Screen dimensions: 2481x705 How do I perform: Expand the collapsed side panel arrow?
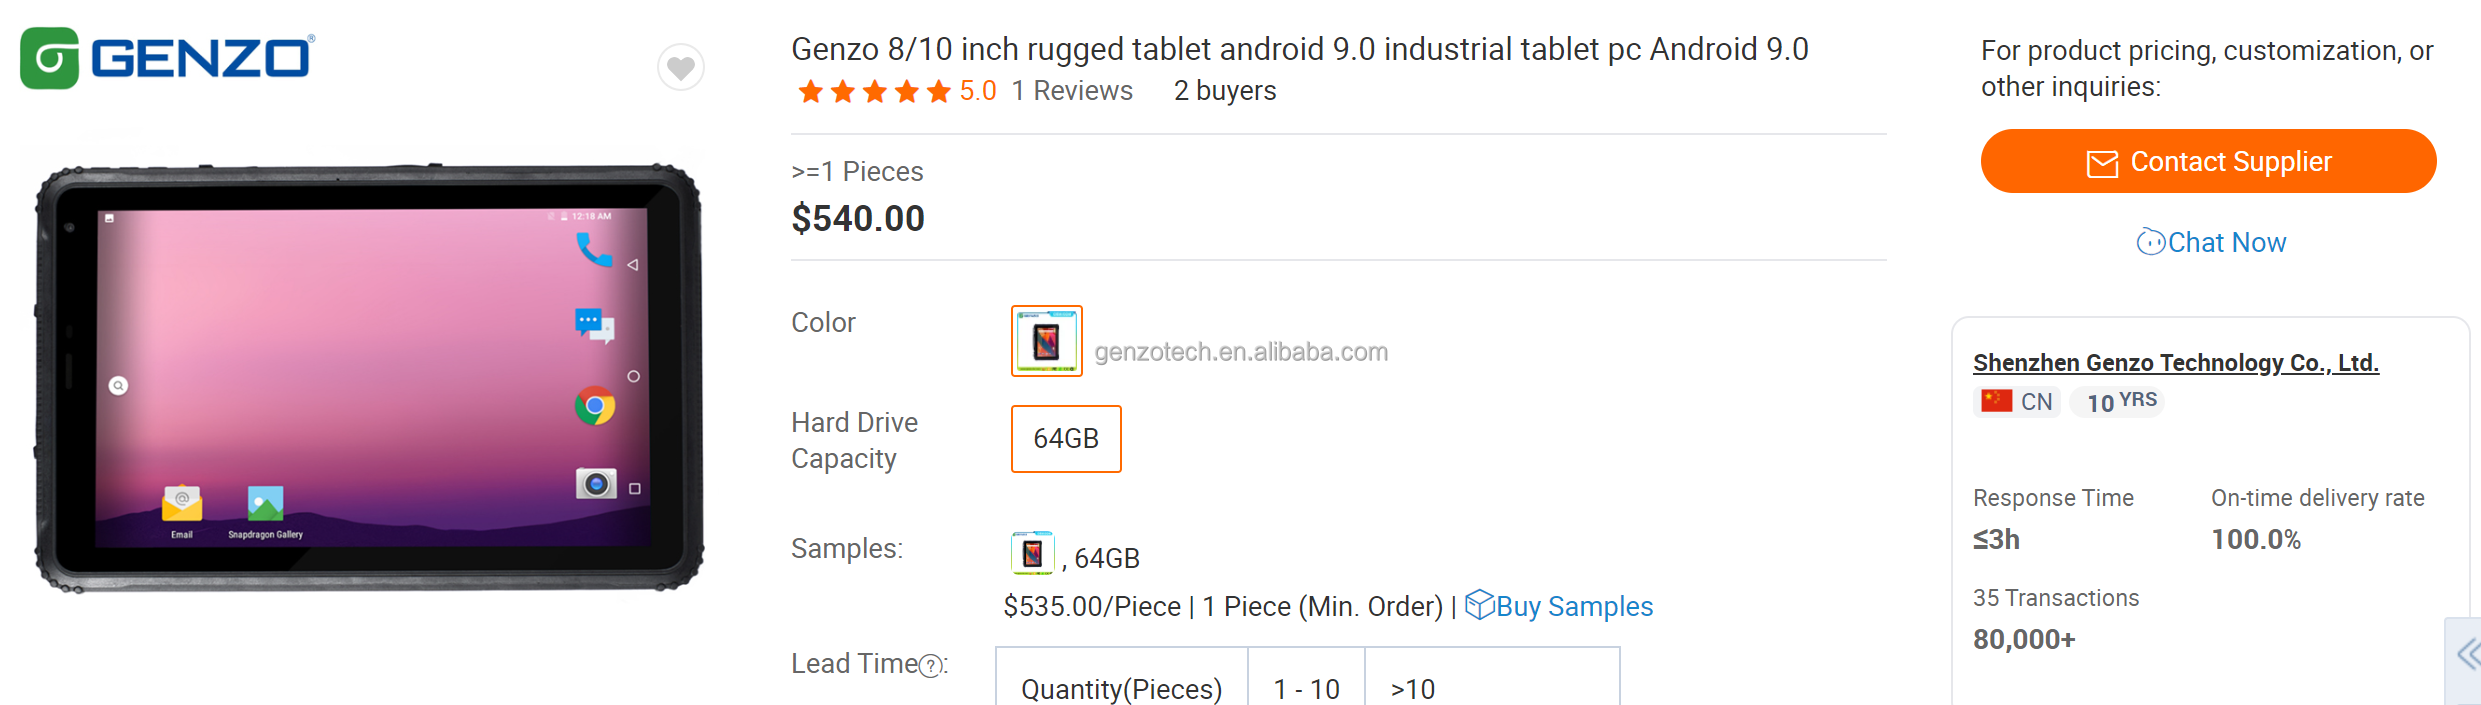click(2467, 656)
